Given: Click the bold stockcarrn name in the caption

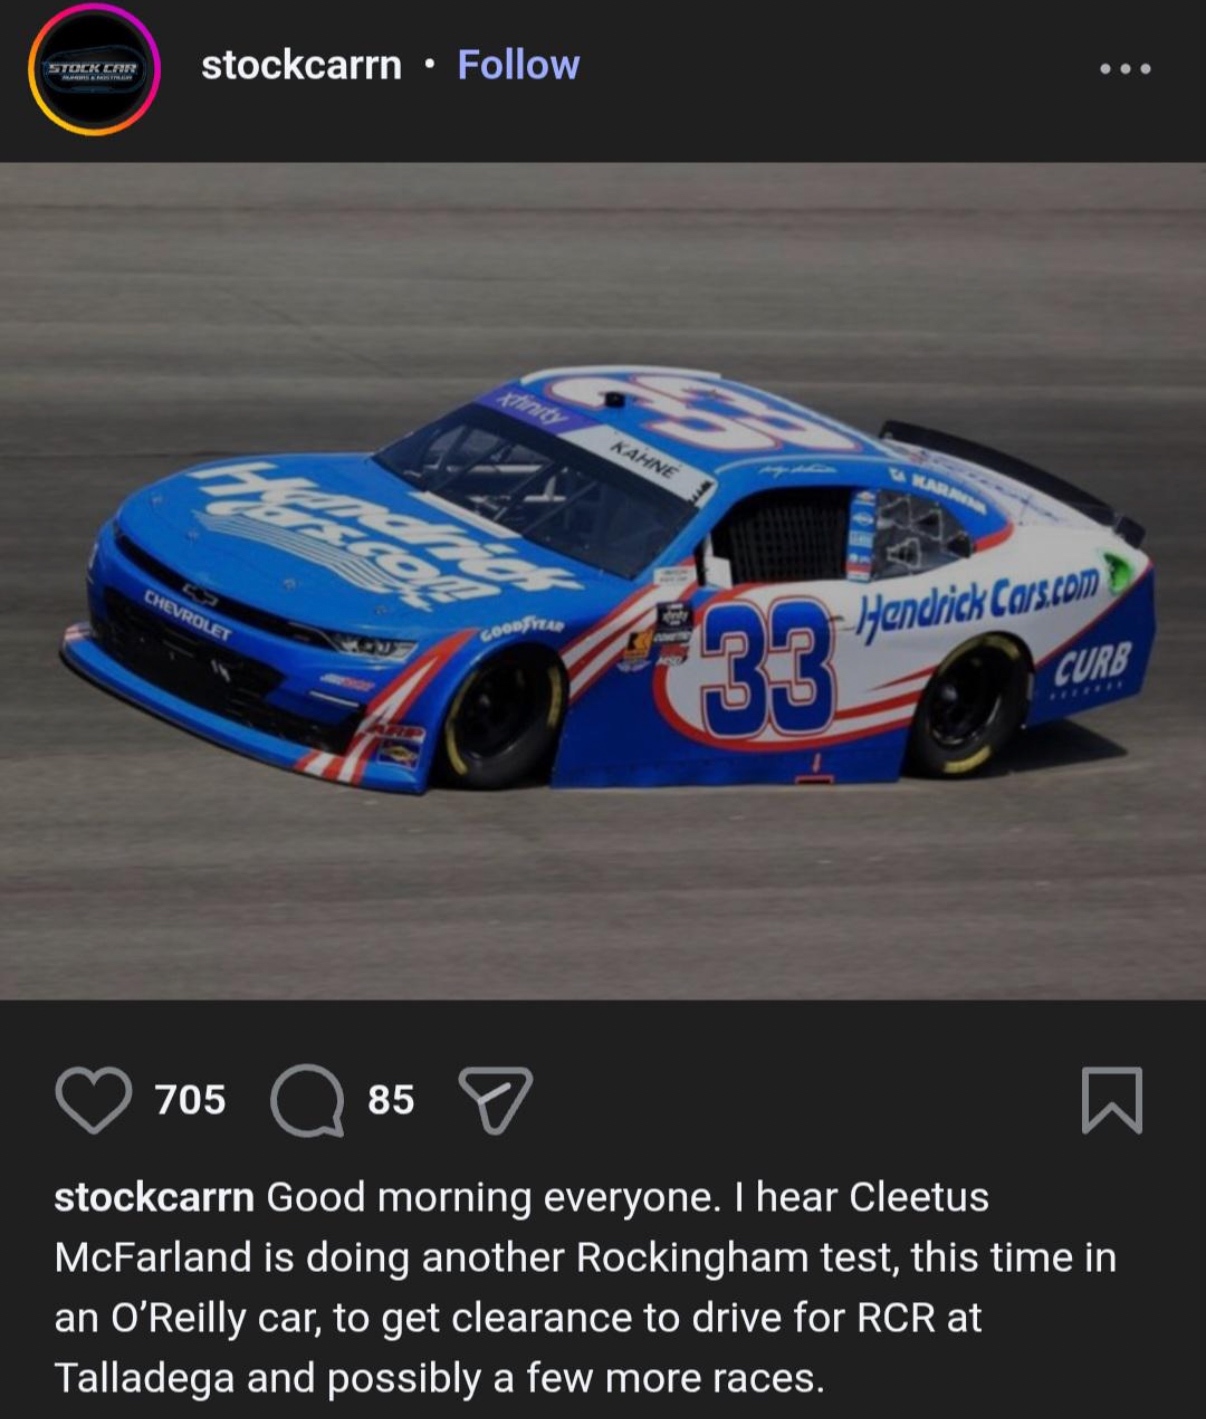Looking at the screenshot, I should point(154,1197).
